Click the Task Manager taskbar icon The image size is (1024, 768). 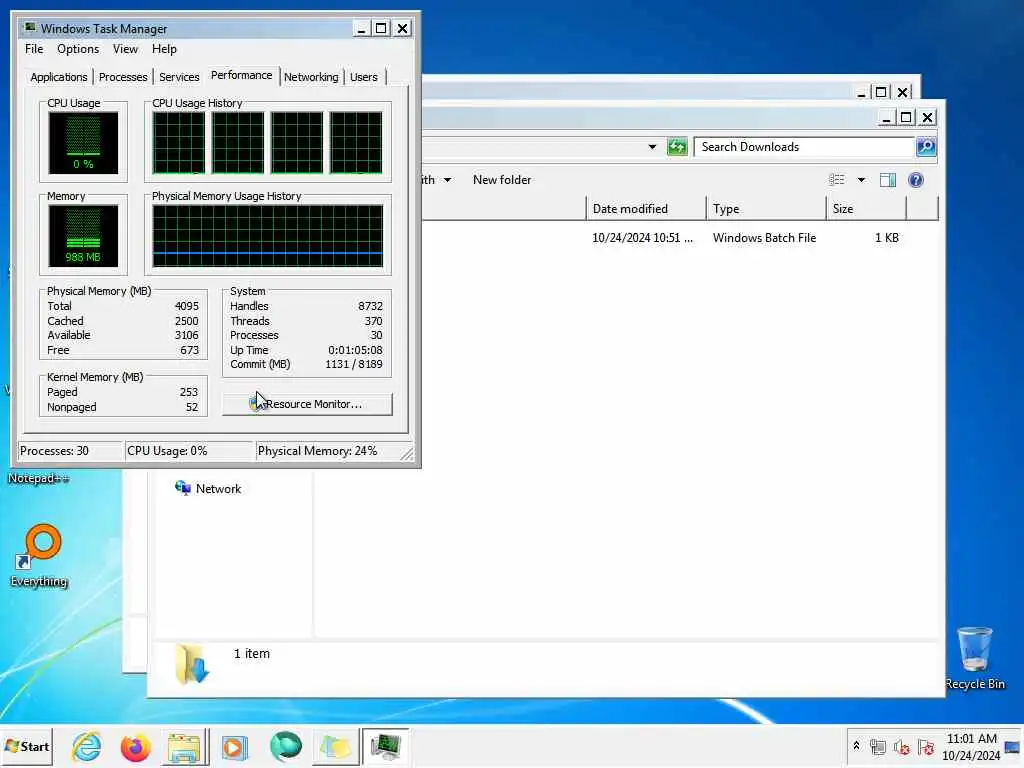(x=385, y=746)
